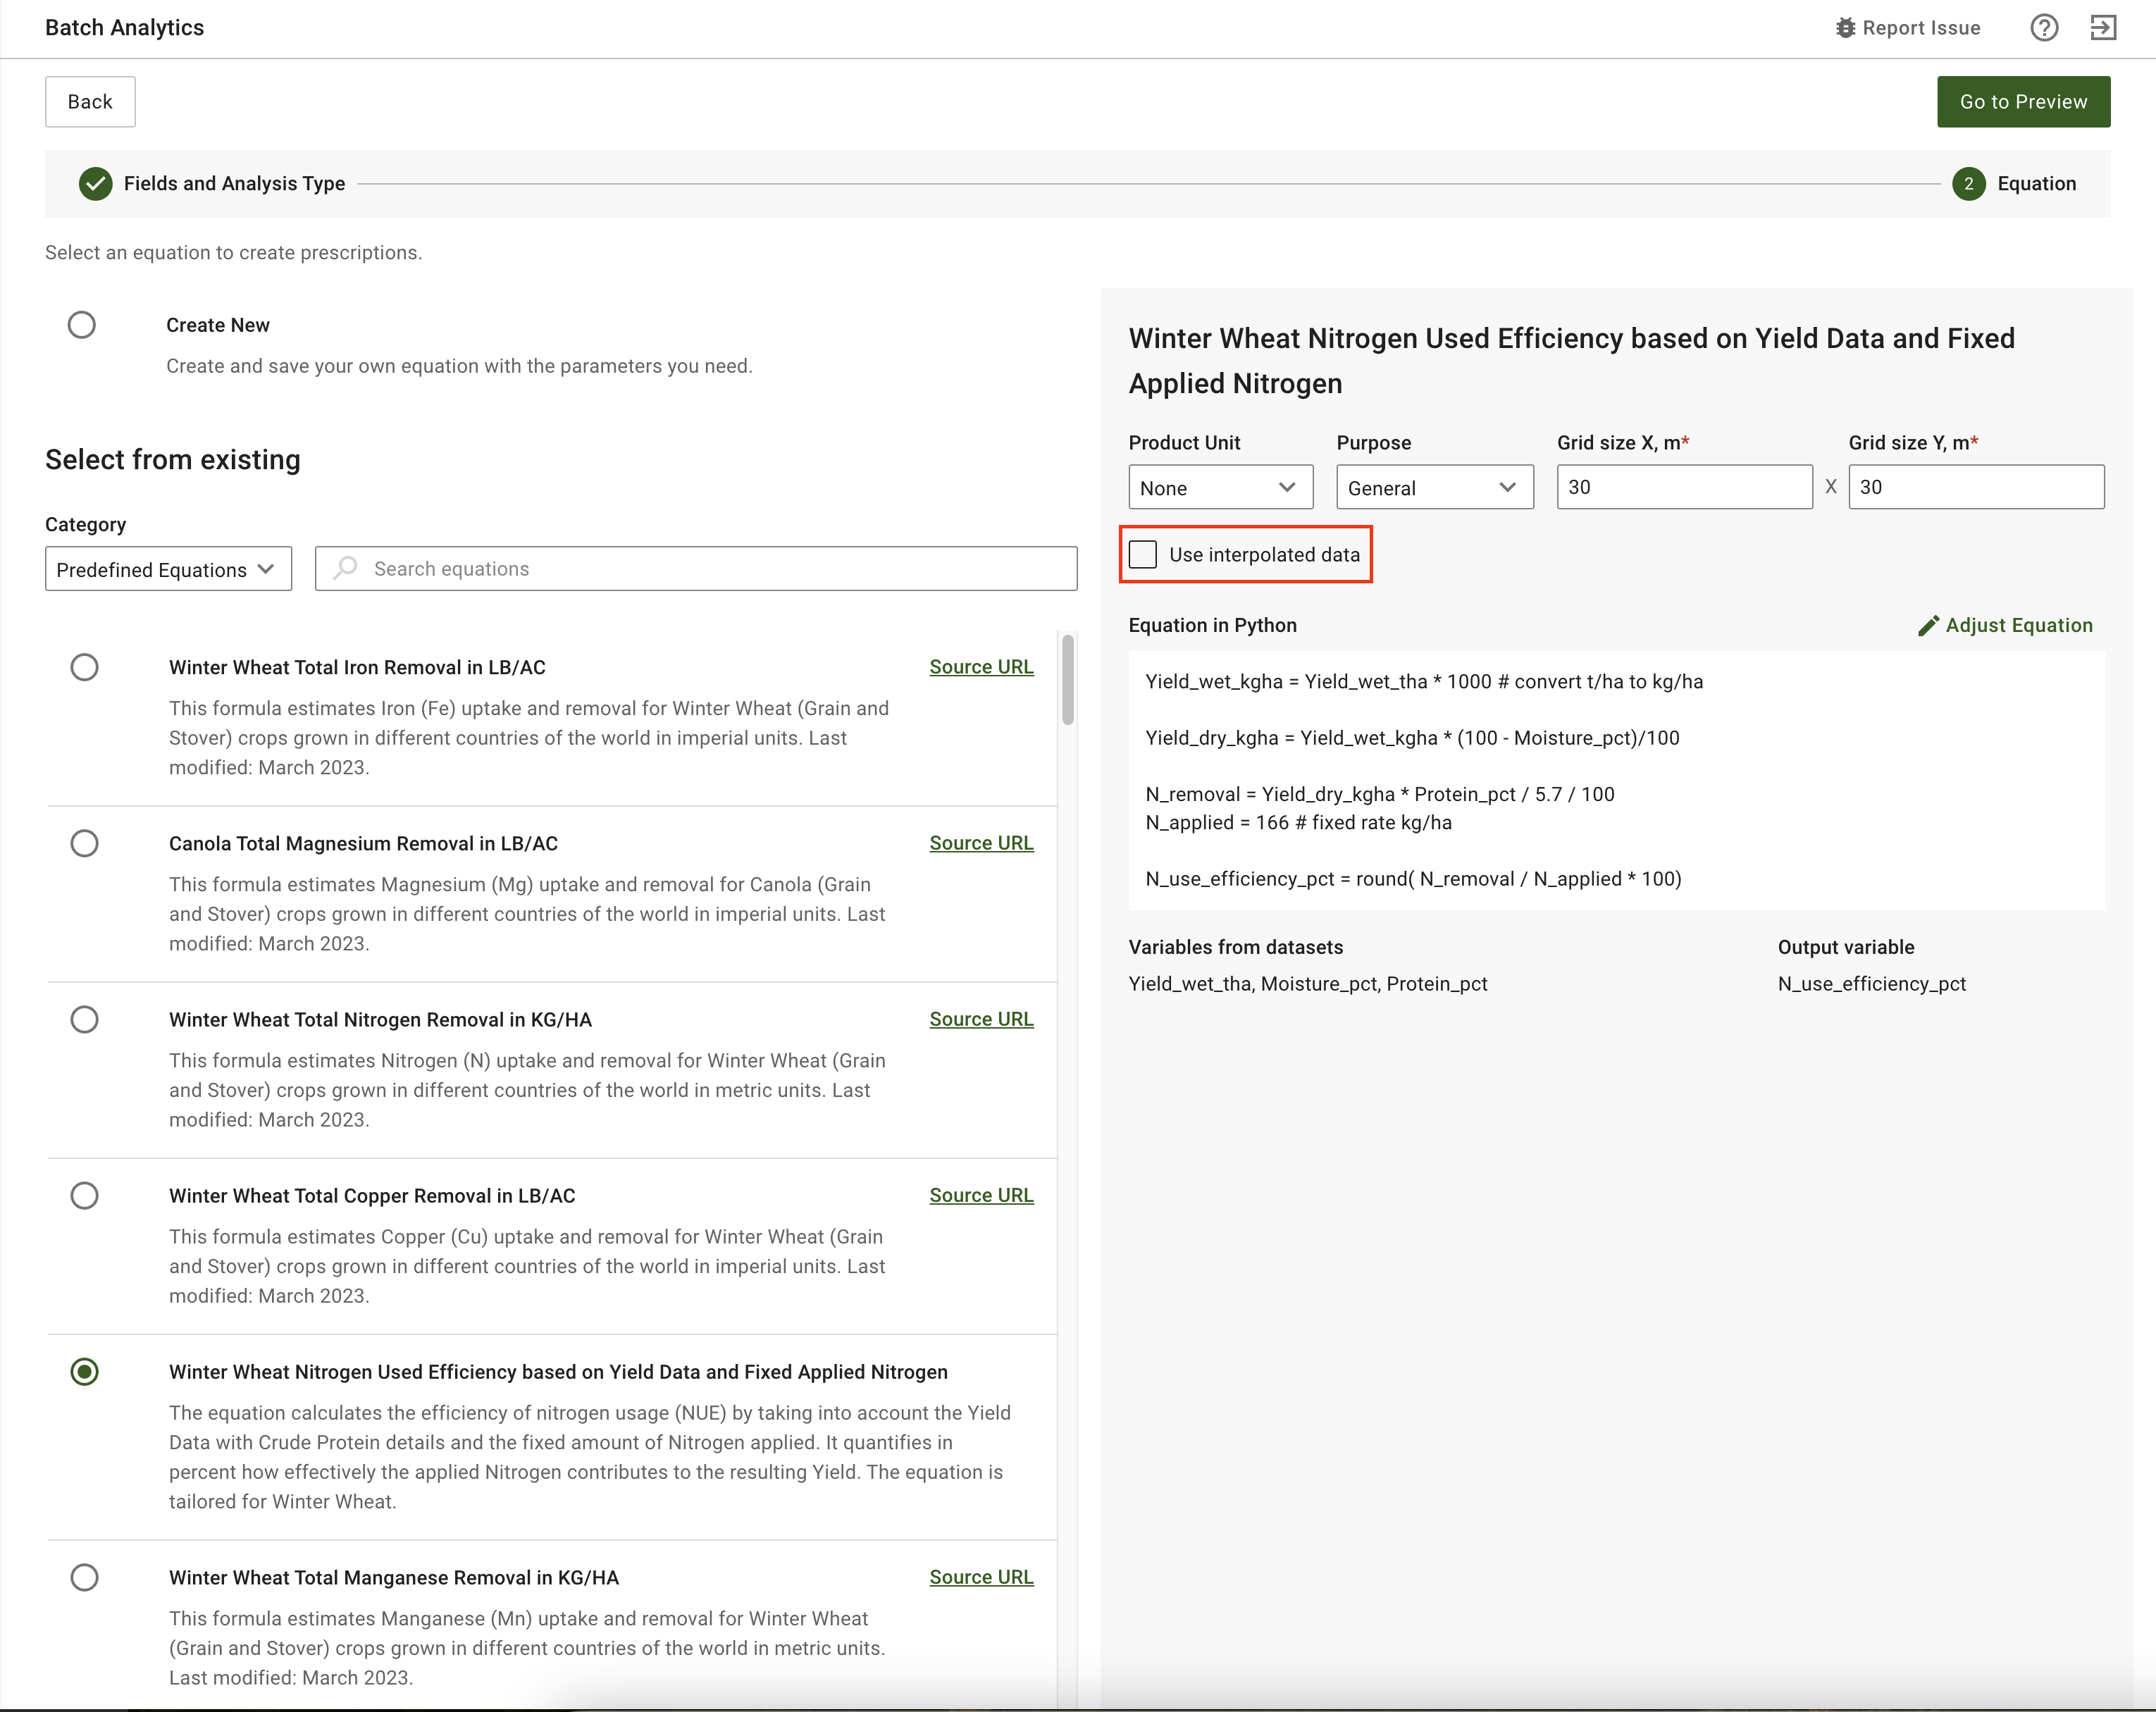
Task: Select Winter Wheat Total Iron Removal radio
Action: click(85, 667)
